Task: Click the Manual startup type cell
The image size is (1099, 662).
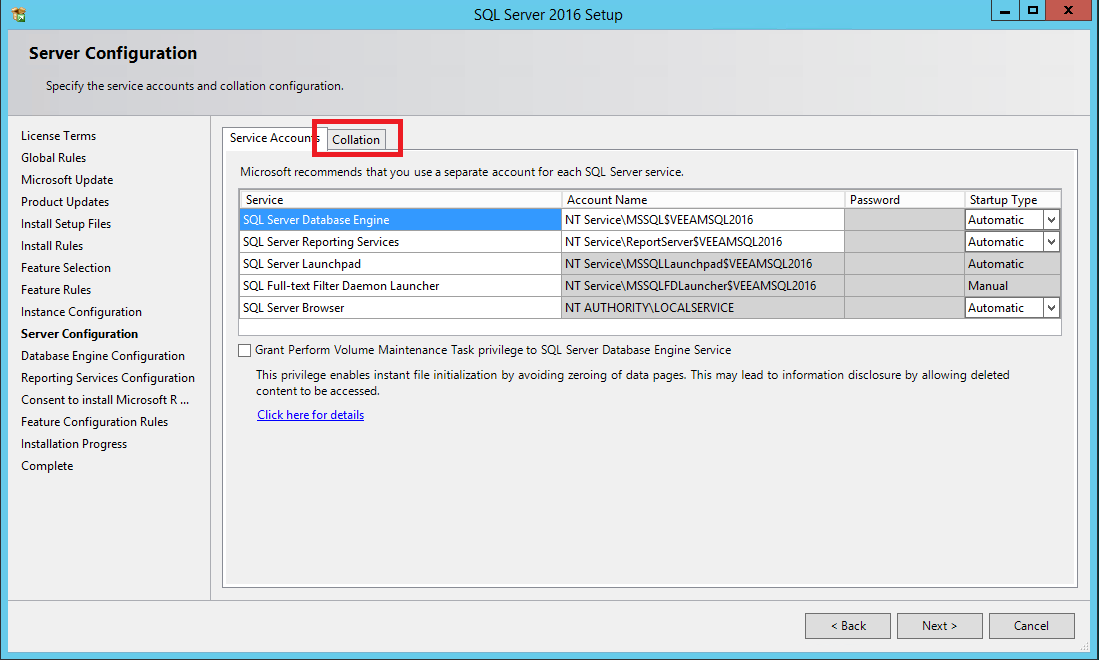Action: (x=1012, y=286)
